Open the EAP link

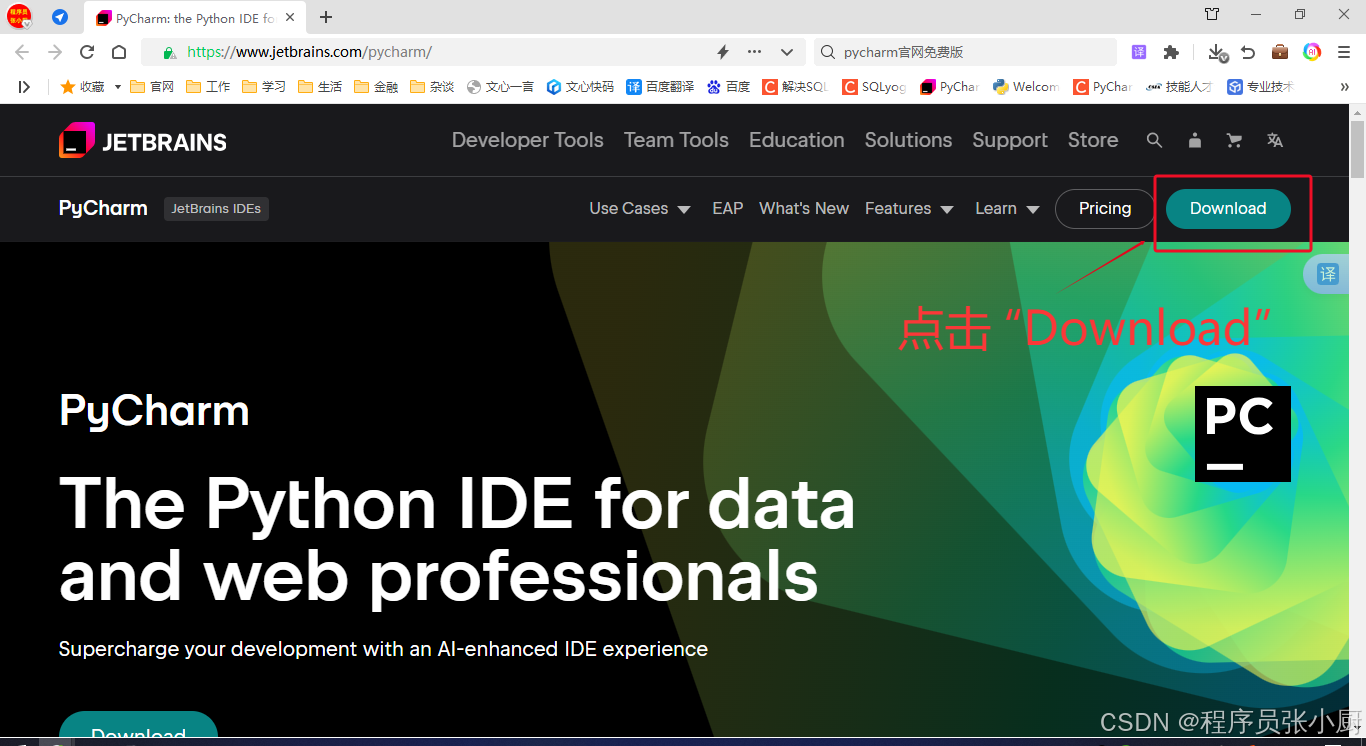click(728, 209)
